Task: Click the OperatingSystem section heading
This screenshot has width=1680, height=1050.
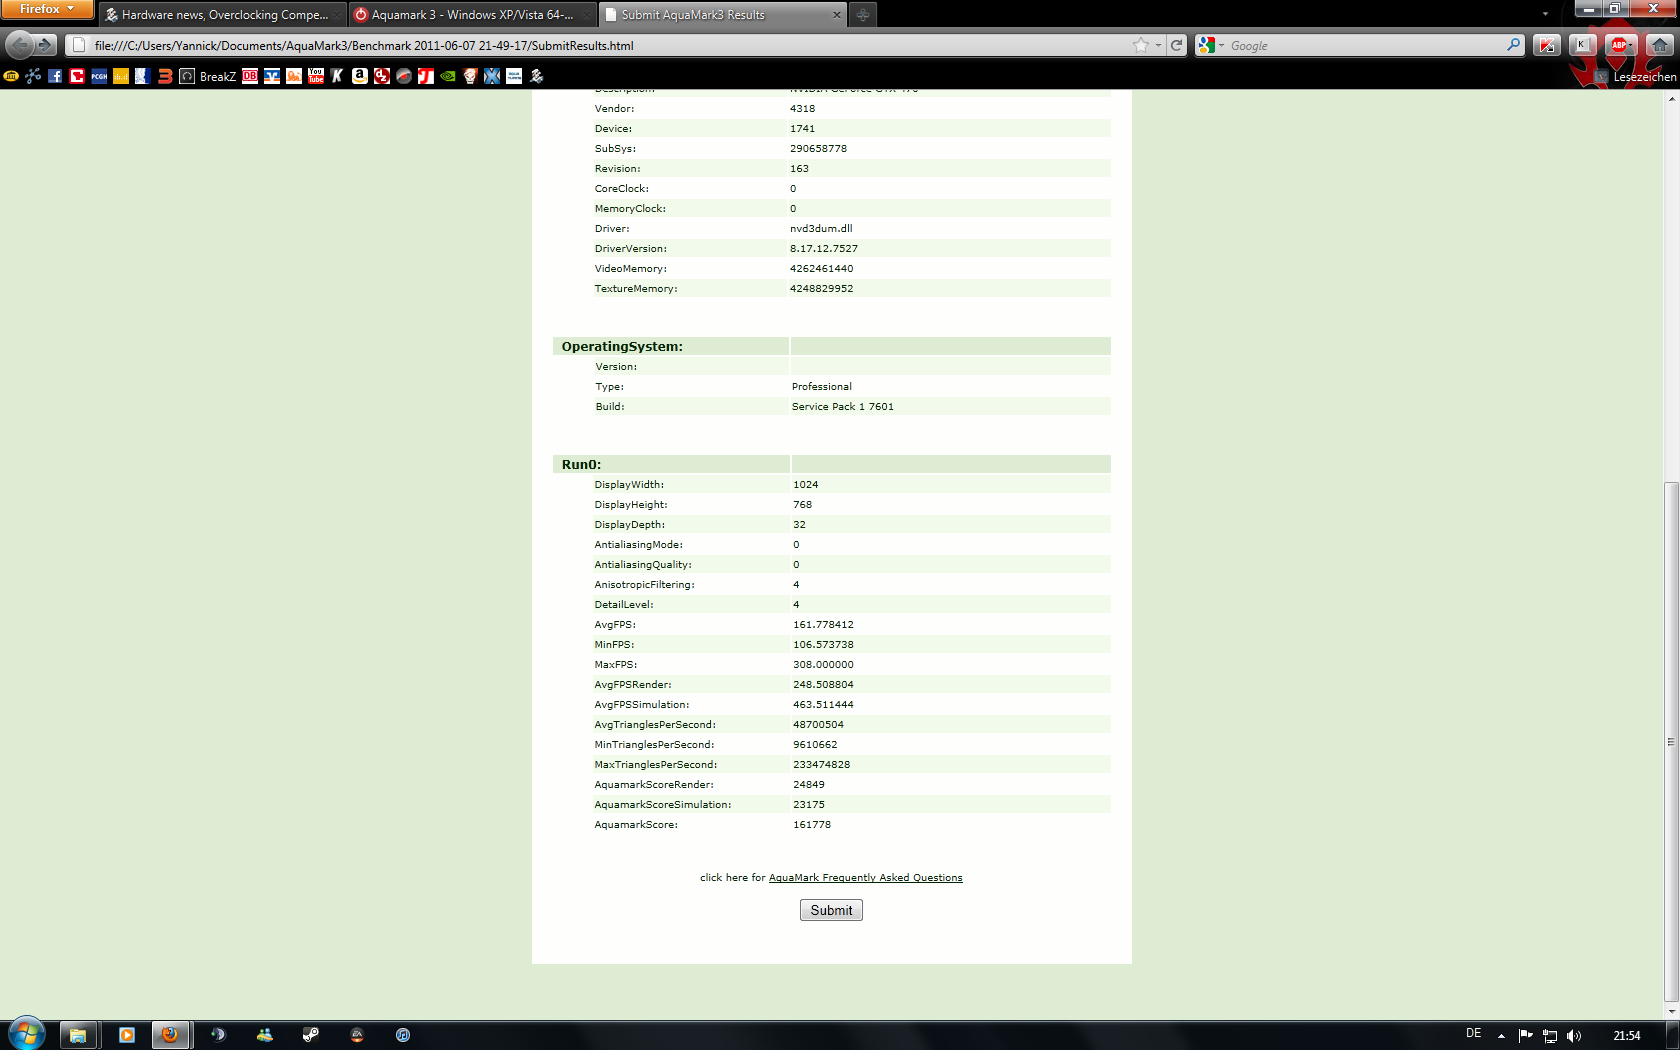Action: (622, 347)
